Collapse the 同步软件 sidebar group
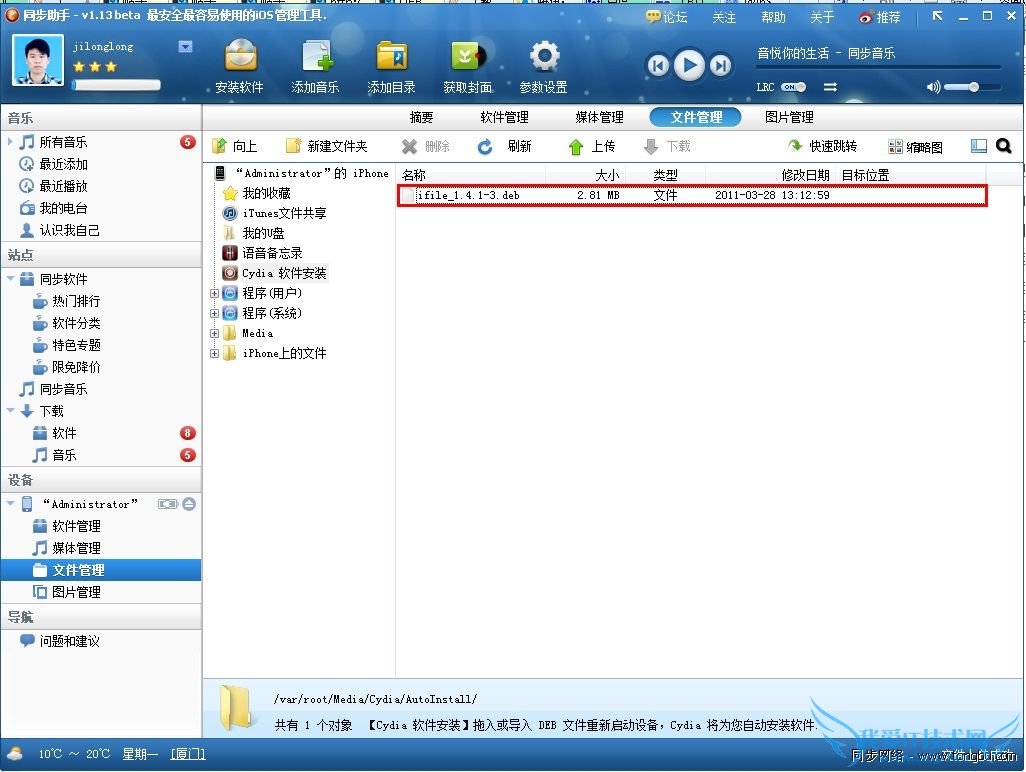 pyautogui.click(x=10, y=278)
